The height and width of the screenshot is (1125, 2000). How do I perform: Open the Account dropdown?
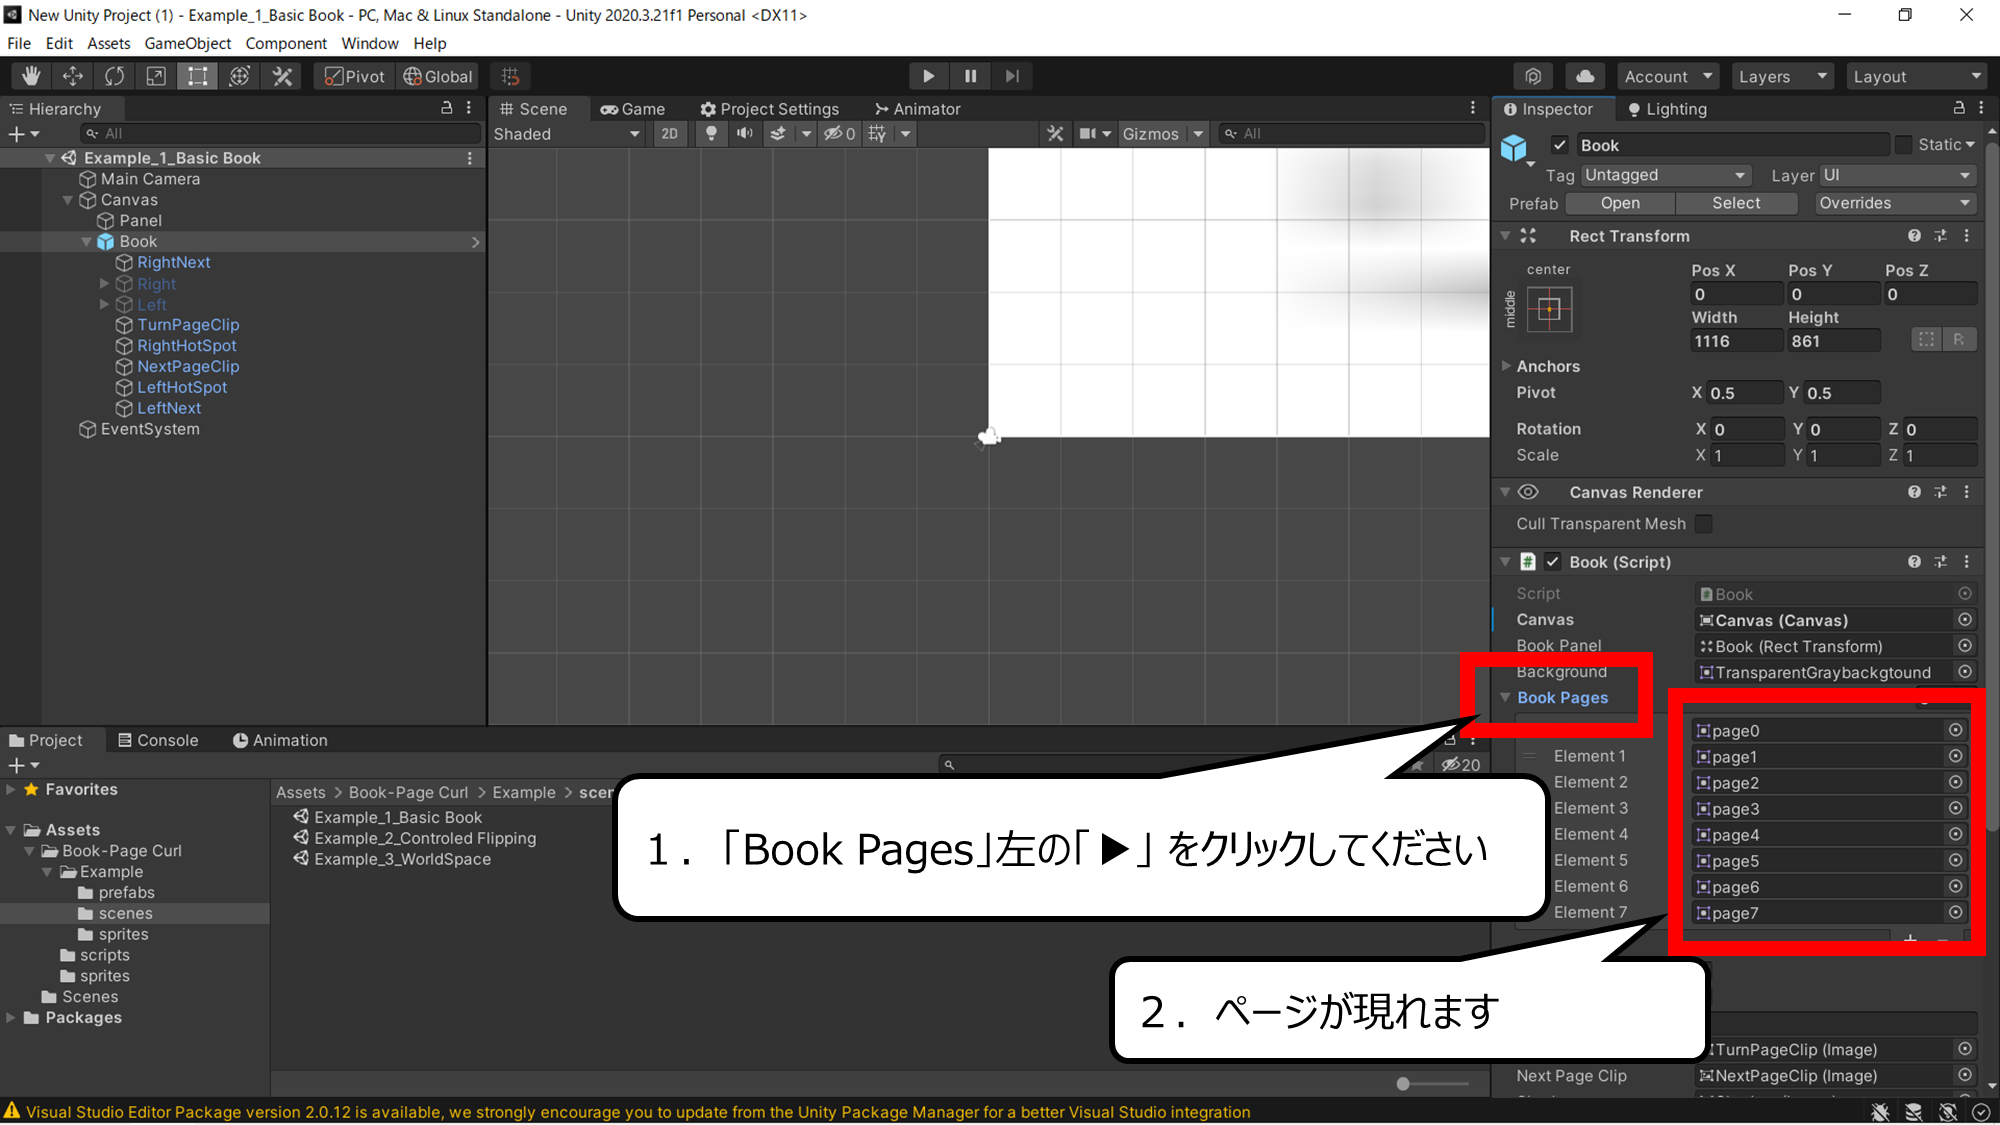point(1667,76)
